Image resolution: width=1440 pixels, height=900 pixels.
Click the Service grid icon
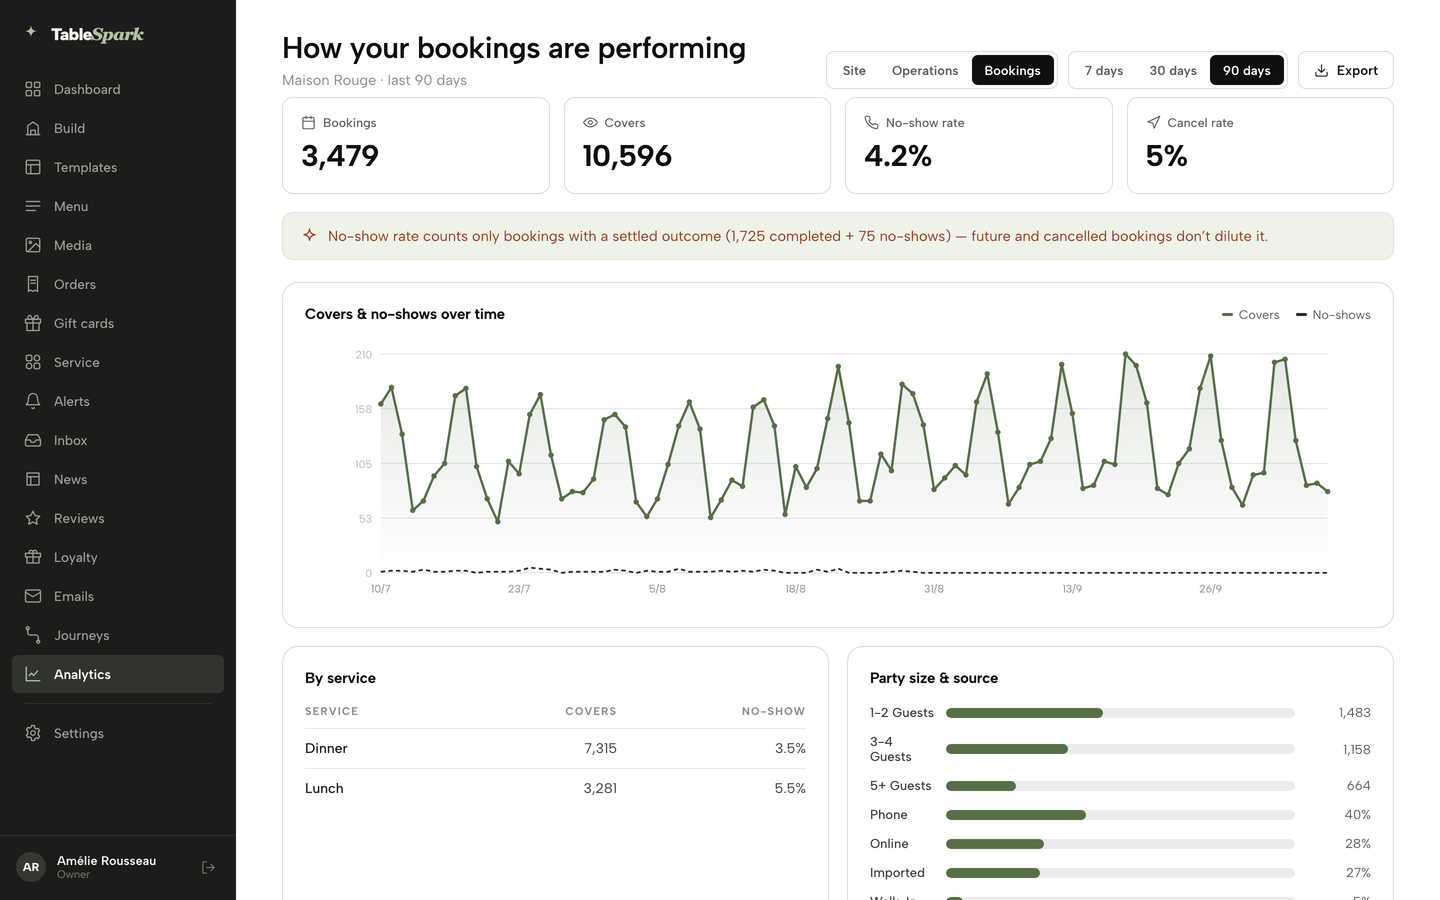33,362
